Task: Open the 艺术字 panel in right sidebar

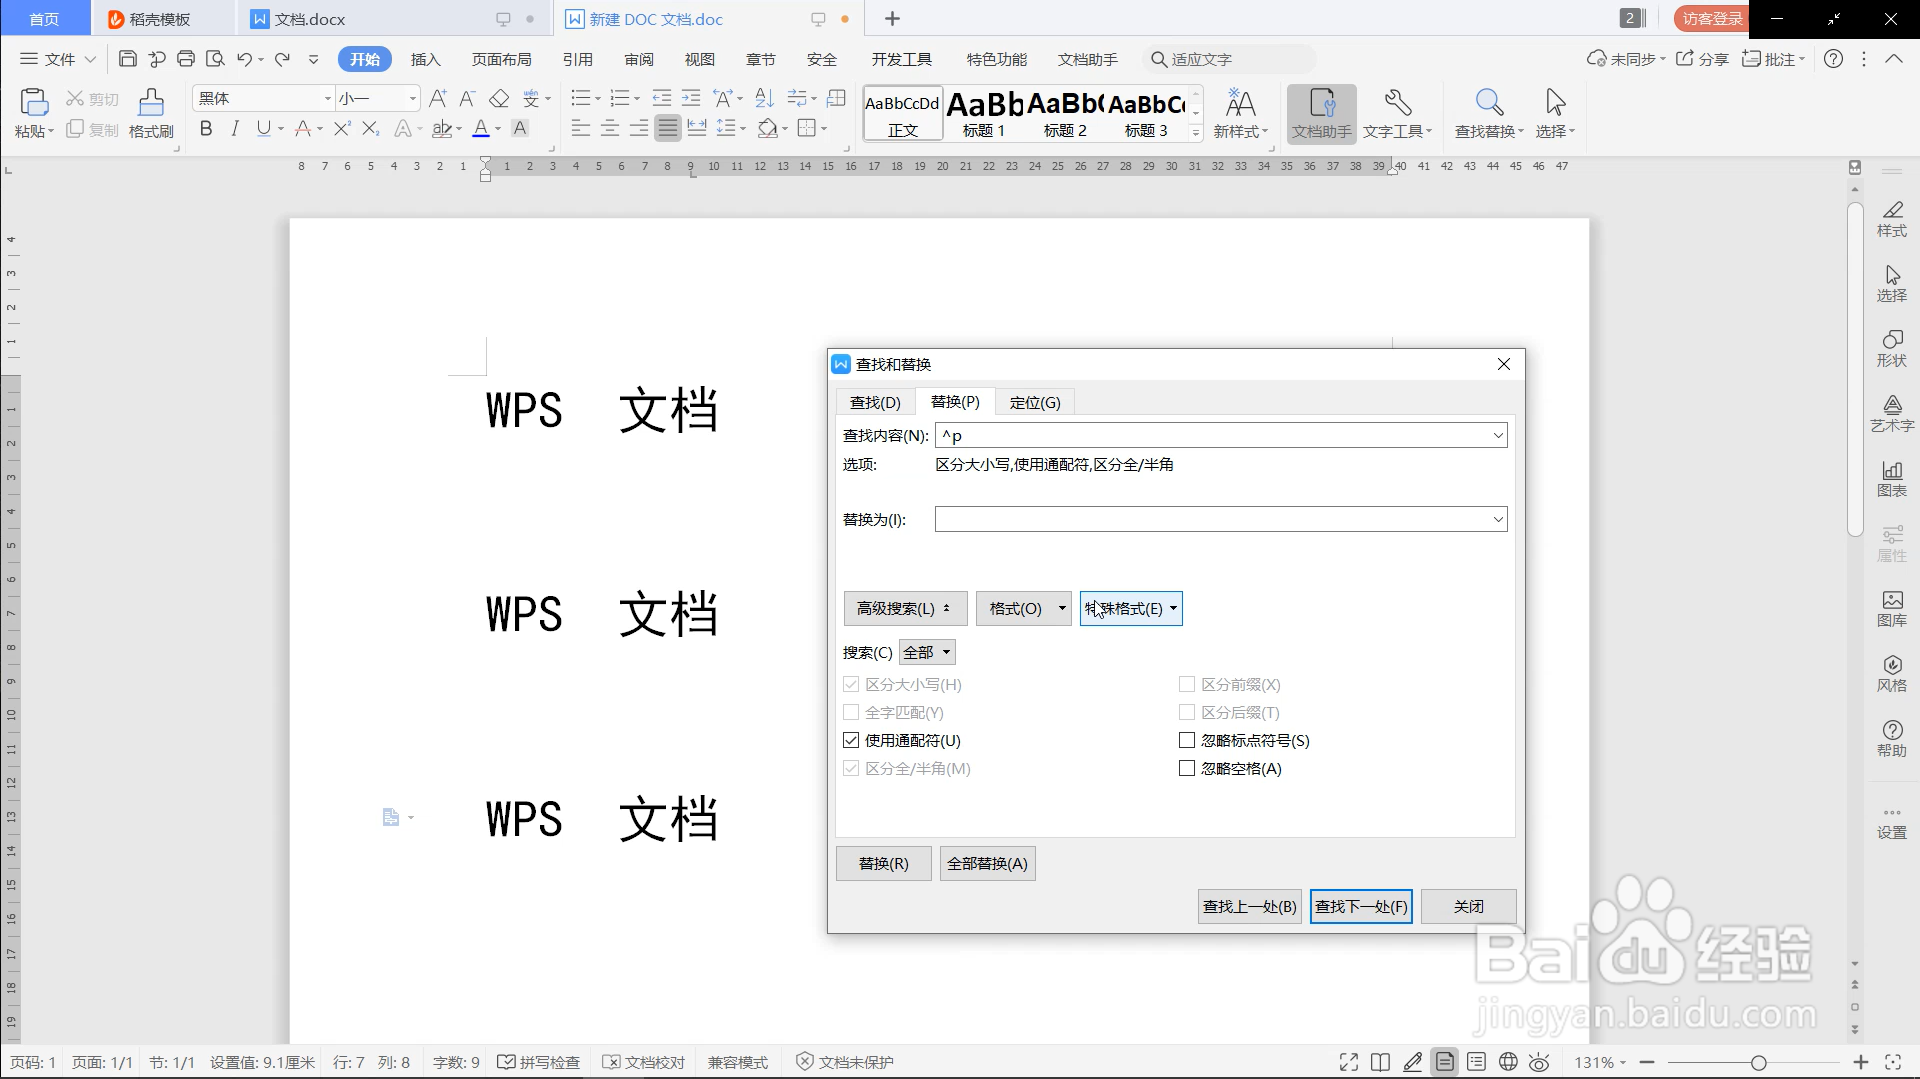Action: [x=1892, y=412]
